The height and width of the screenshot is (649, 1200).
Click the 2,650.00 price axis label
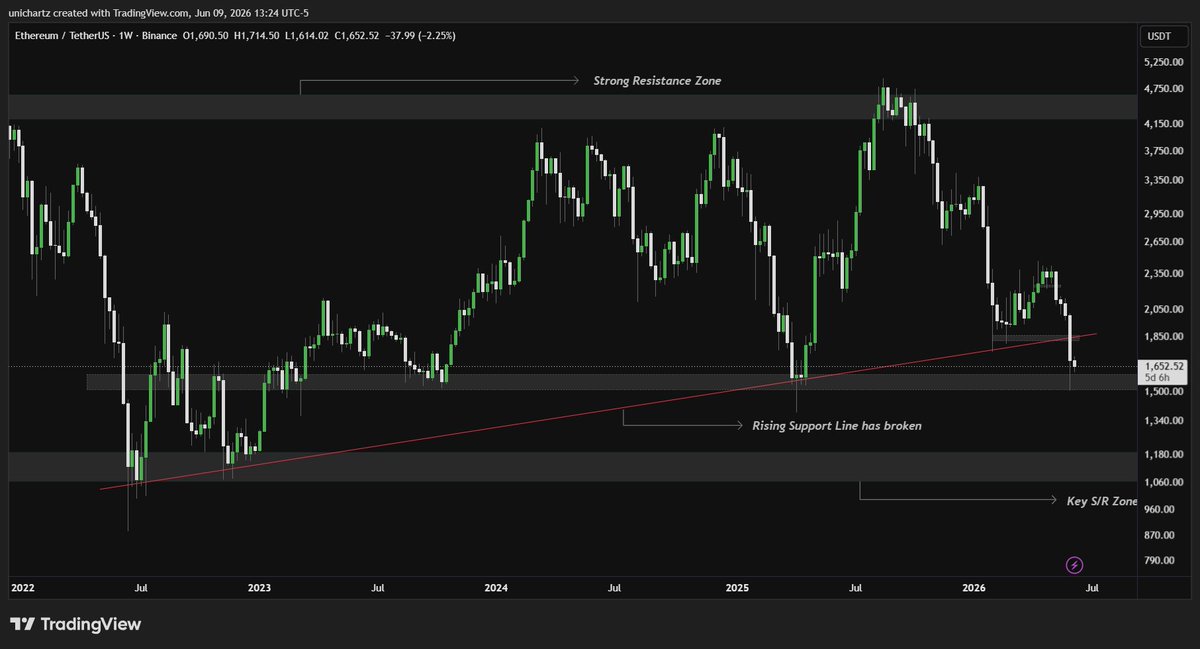[1164, 242]
